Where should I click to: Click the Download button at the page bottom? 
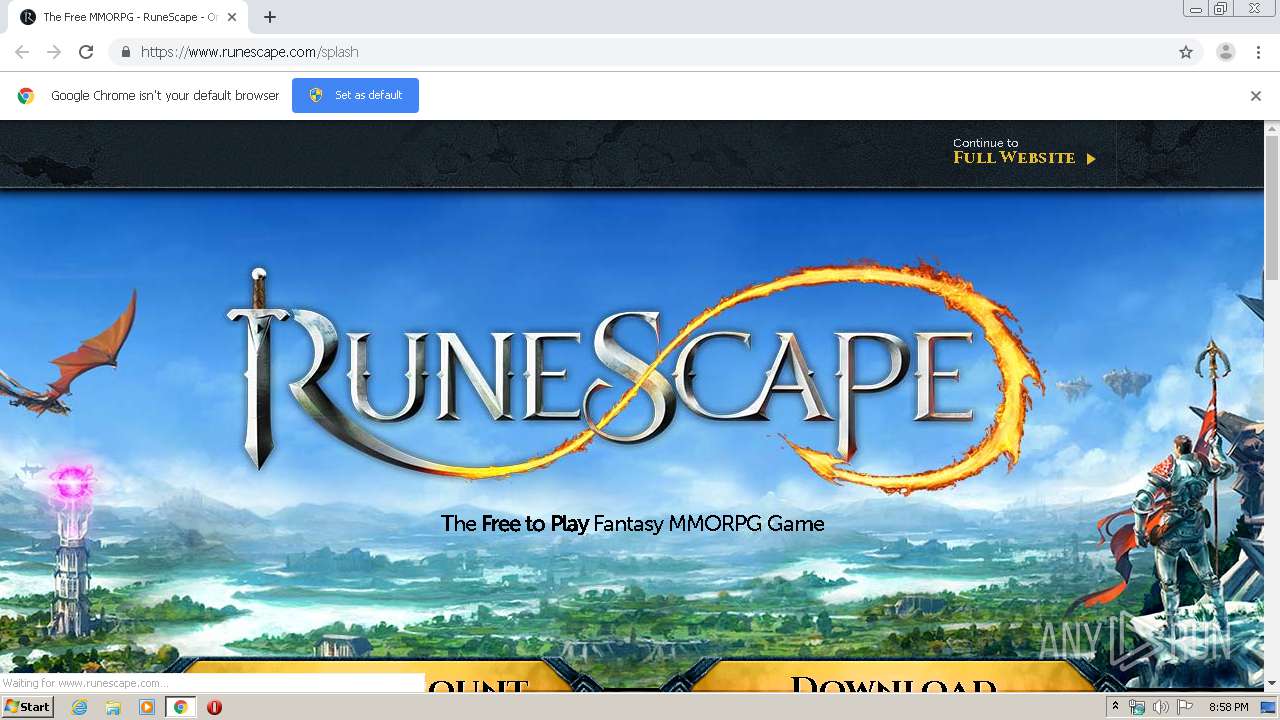[x=893, y=676]
